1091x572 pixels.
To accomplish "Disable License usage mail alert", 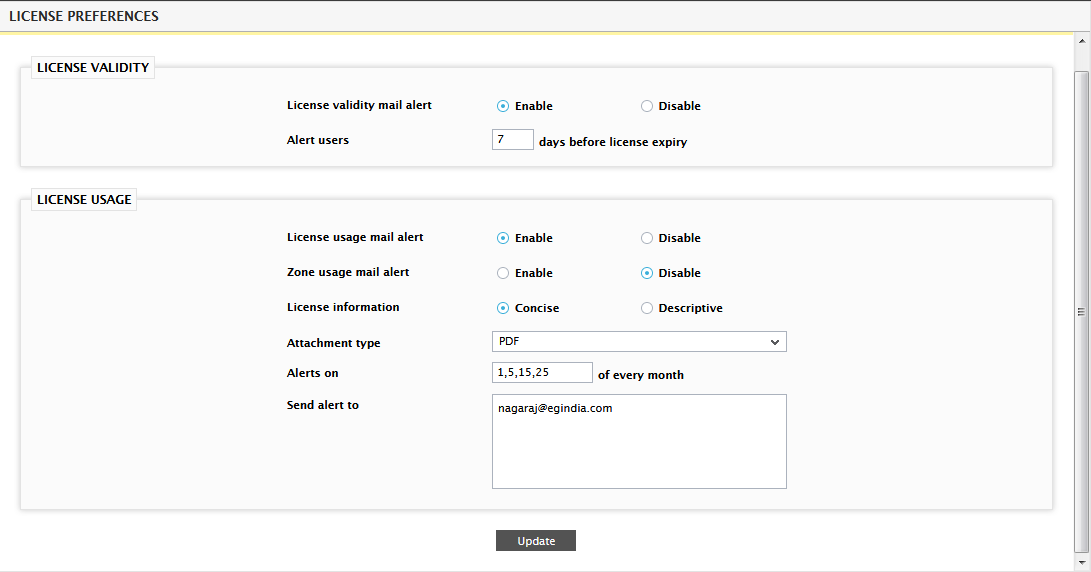I will pyautogui.click(x=647, y=238).
